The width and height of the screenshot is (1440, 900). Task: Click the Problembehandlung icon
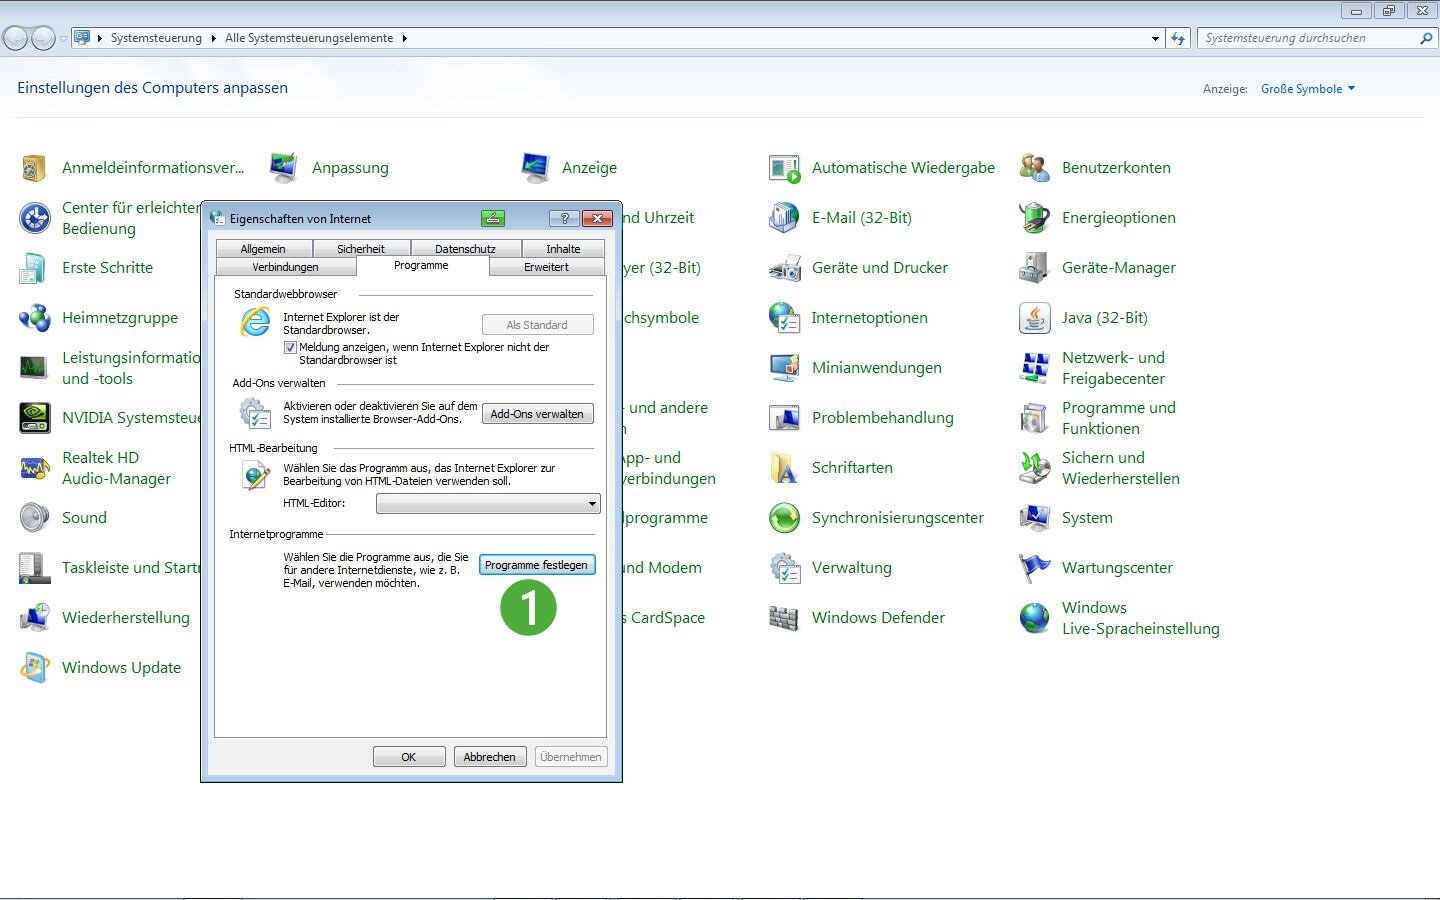[784, 418]
